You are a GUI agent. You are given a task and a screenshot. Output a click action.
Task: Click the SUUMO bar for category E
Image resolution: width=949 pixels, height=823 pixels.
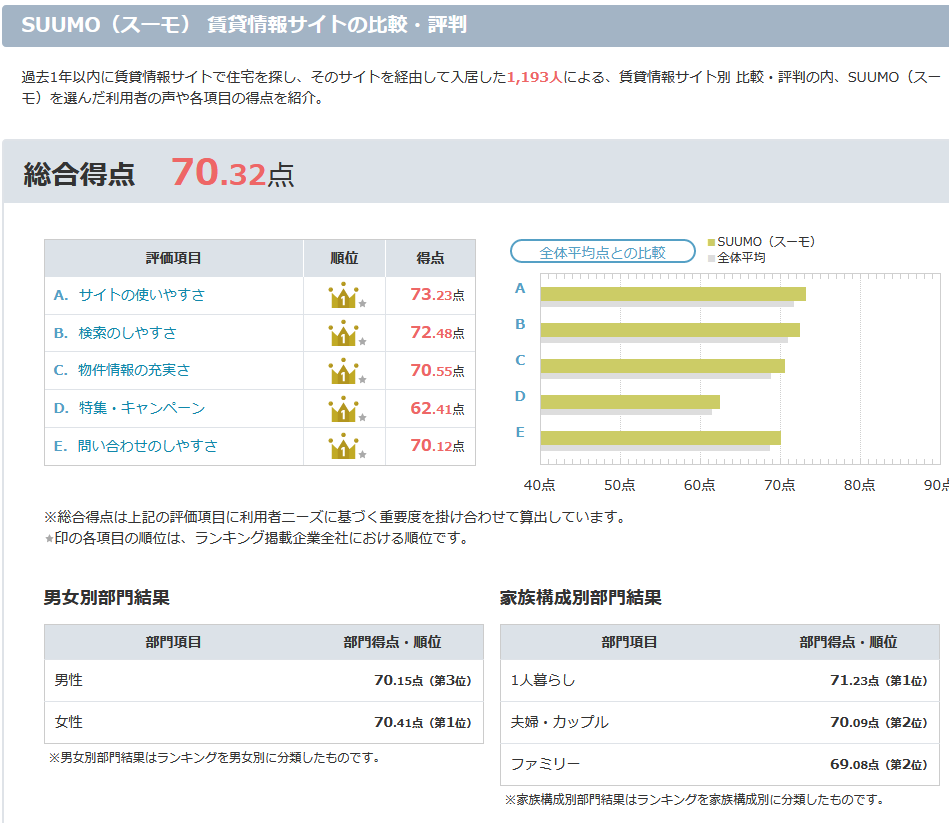(660, 438)
